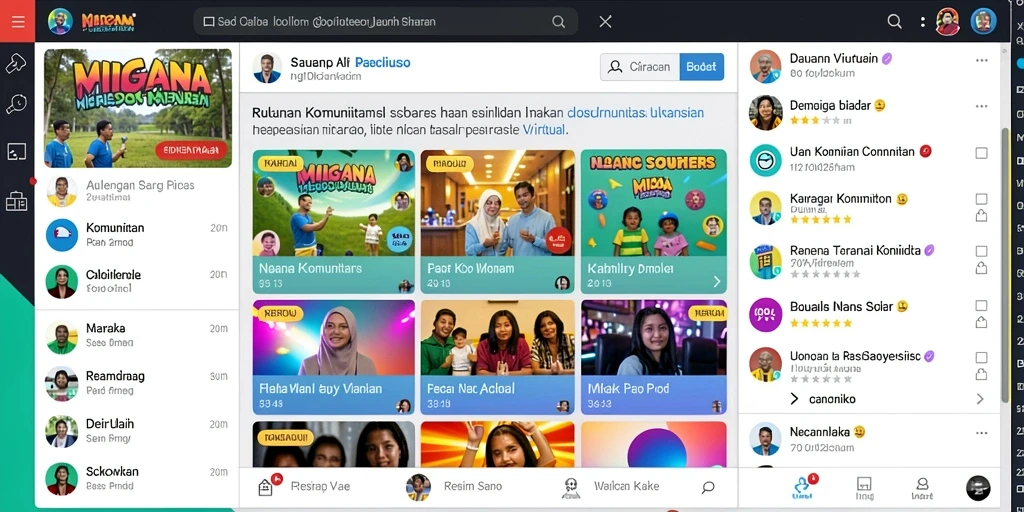Click the clock search icon in sidebar
Image resolution: width=1024 pixels, height=512 pixels.
pyautogui.click(x=16, y=104)
